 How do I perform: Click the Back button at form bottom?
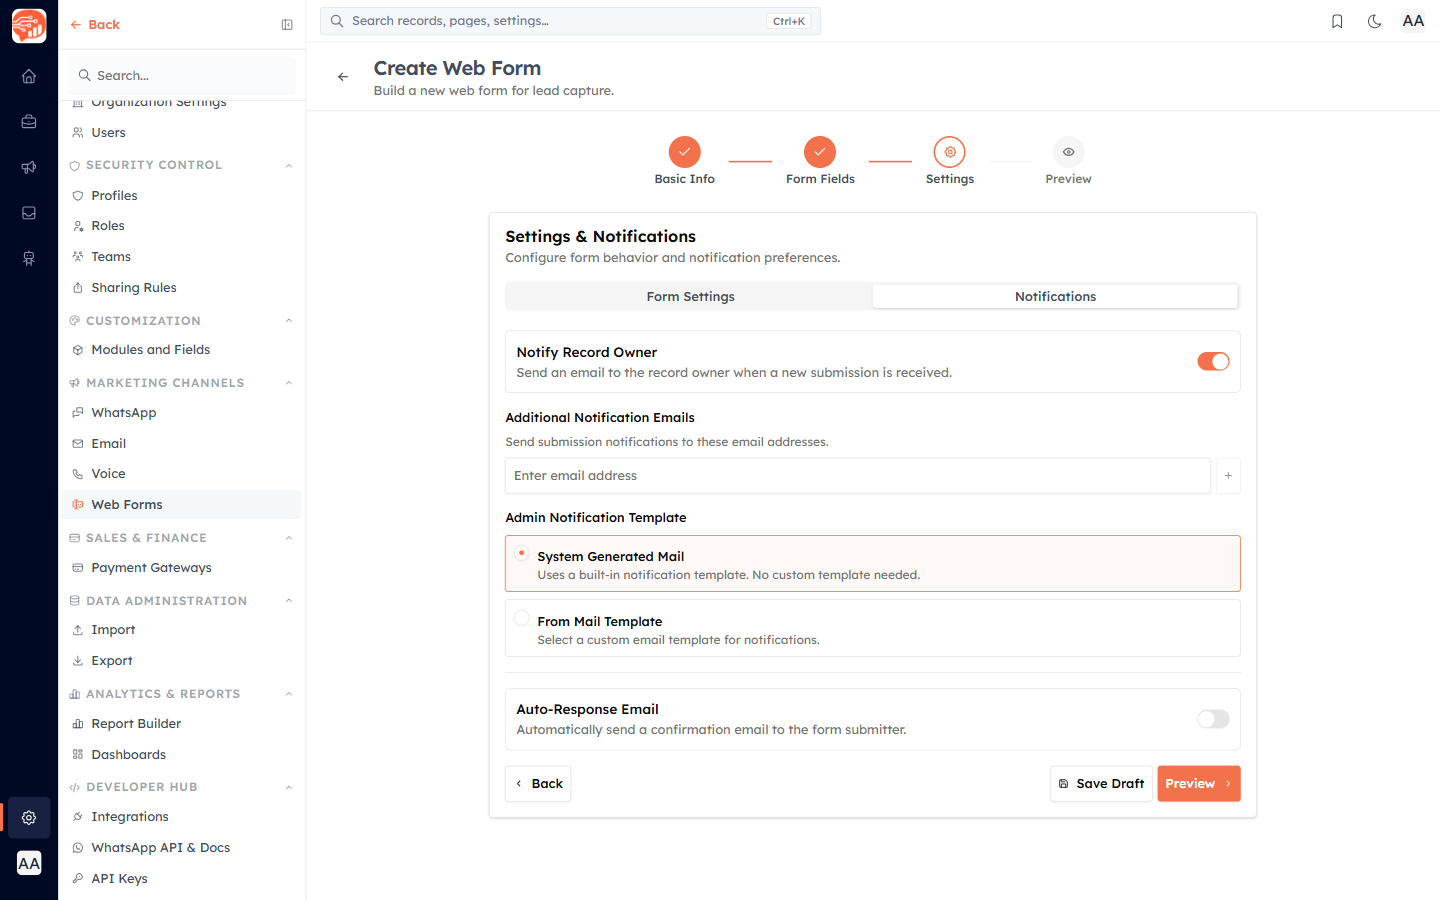point(538,784)
